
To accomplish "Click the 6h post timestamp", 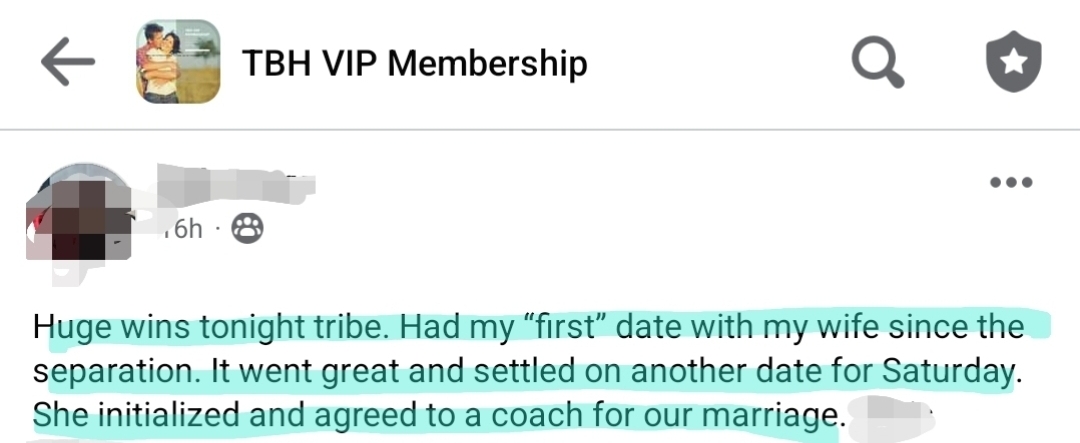I will 185,230.
